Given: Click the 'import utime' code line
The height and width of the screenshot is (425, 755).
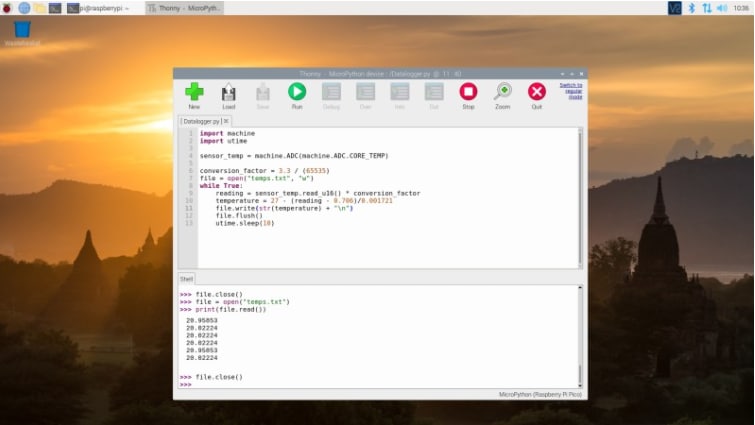Looking at the screenshot, I should point(223,141).
